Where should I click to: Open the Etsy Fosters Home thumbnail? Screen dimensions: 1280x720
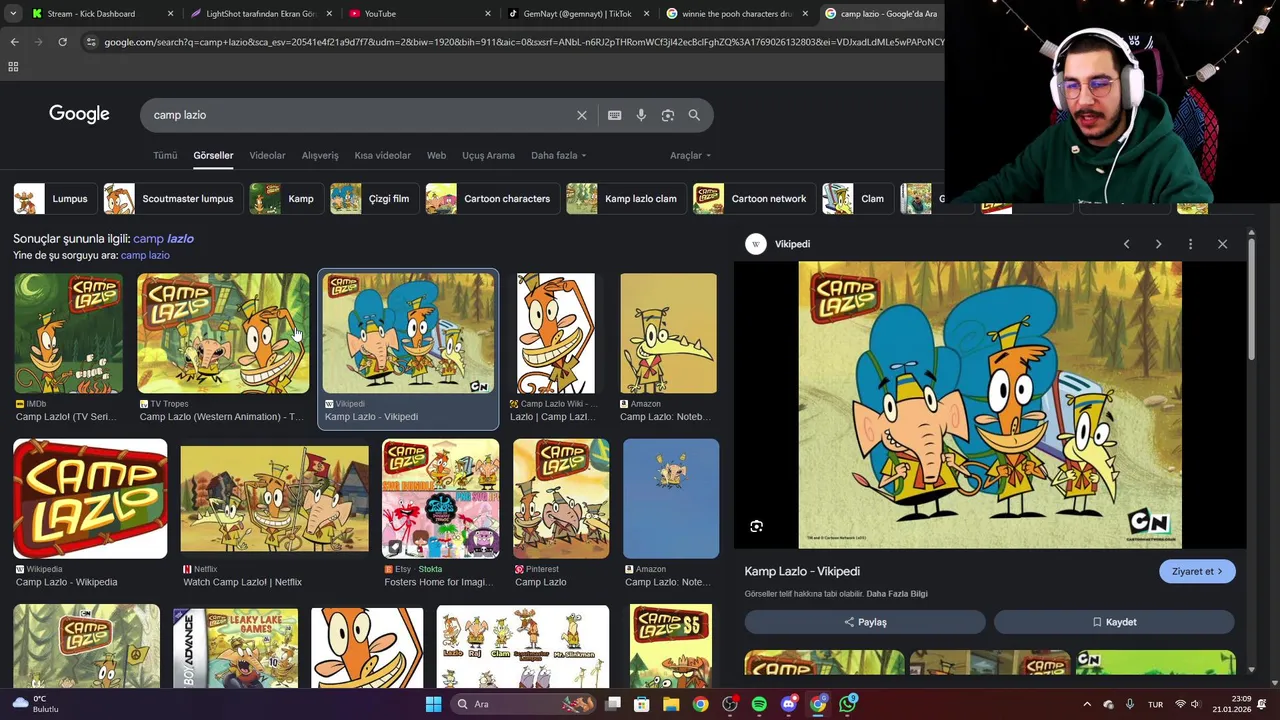(x=440, y=499)
